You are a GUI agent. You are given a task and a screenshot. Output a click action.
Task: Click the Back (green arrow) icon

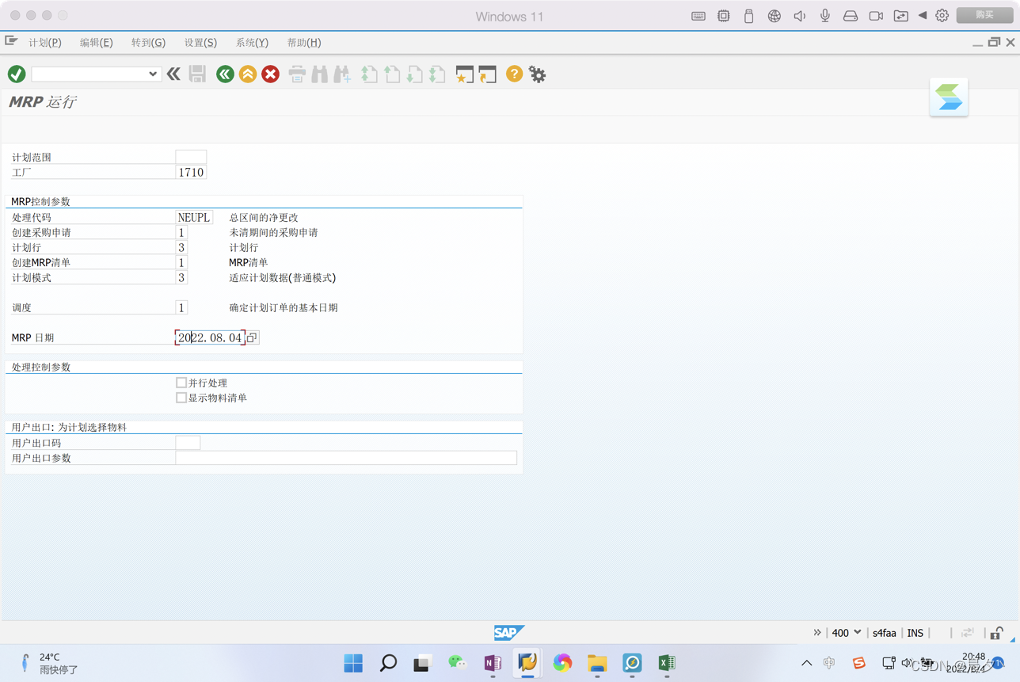[224, 74]
